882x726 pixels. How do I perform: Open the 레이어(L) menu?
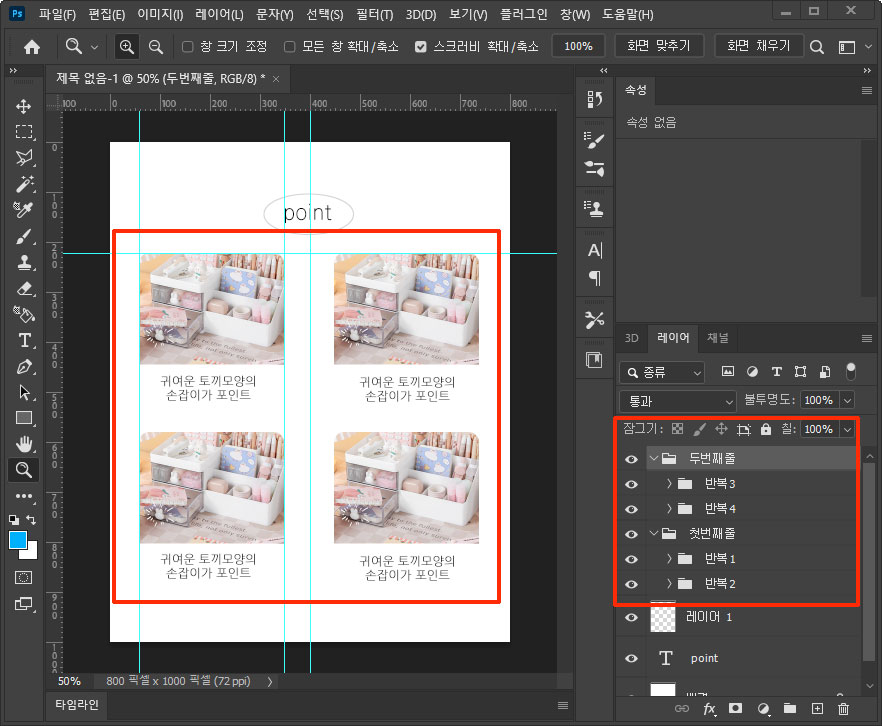pyautogui.click(x=219, y=15)
